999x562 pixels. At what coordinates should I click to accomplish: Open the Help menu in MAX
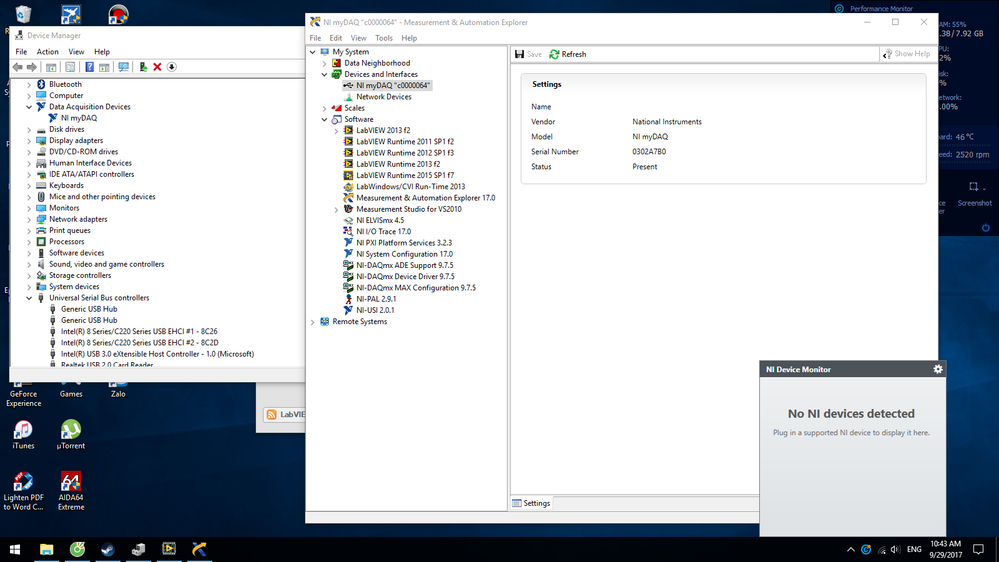pyautogui.click(x=409, y=38)
